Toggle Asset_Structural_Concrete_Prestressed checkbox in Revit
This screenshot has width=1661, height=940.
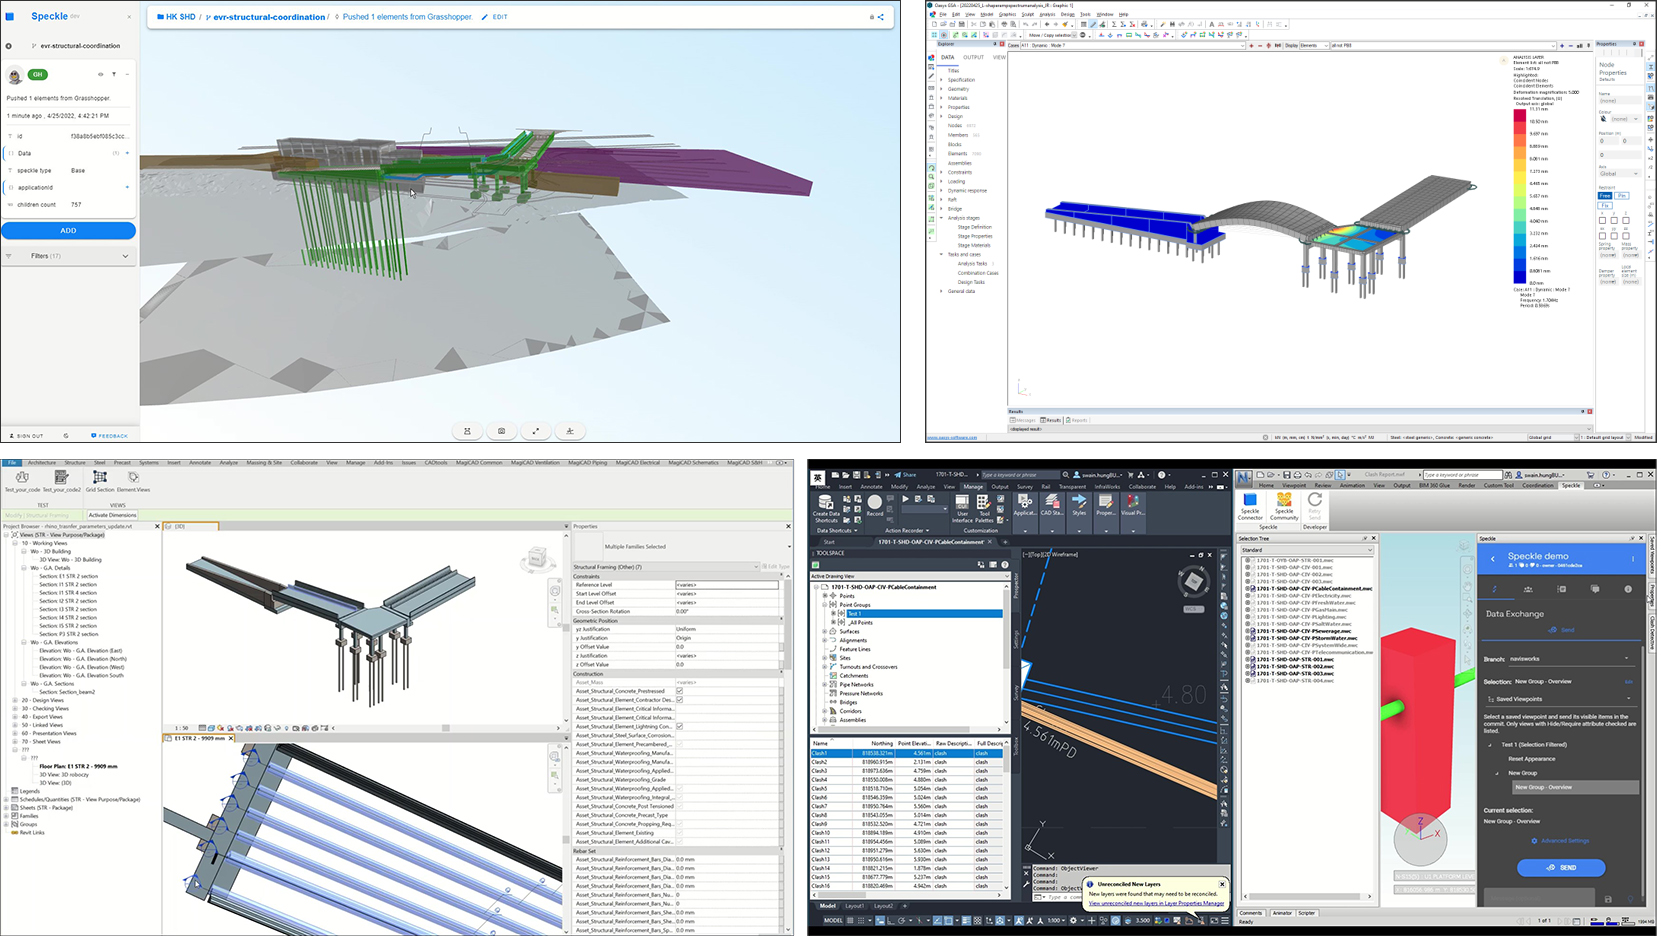[681, 693]
